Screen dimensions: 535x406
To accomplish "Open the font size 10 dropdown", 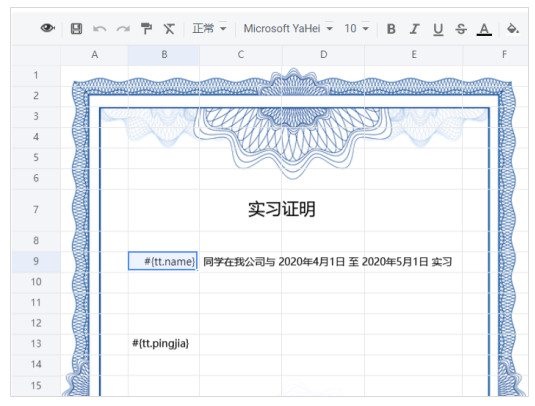I will coord(356,28).
